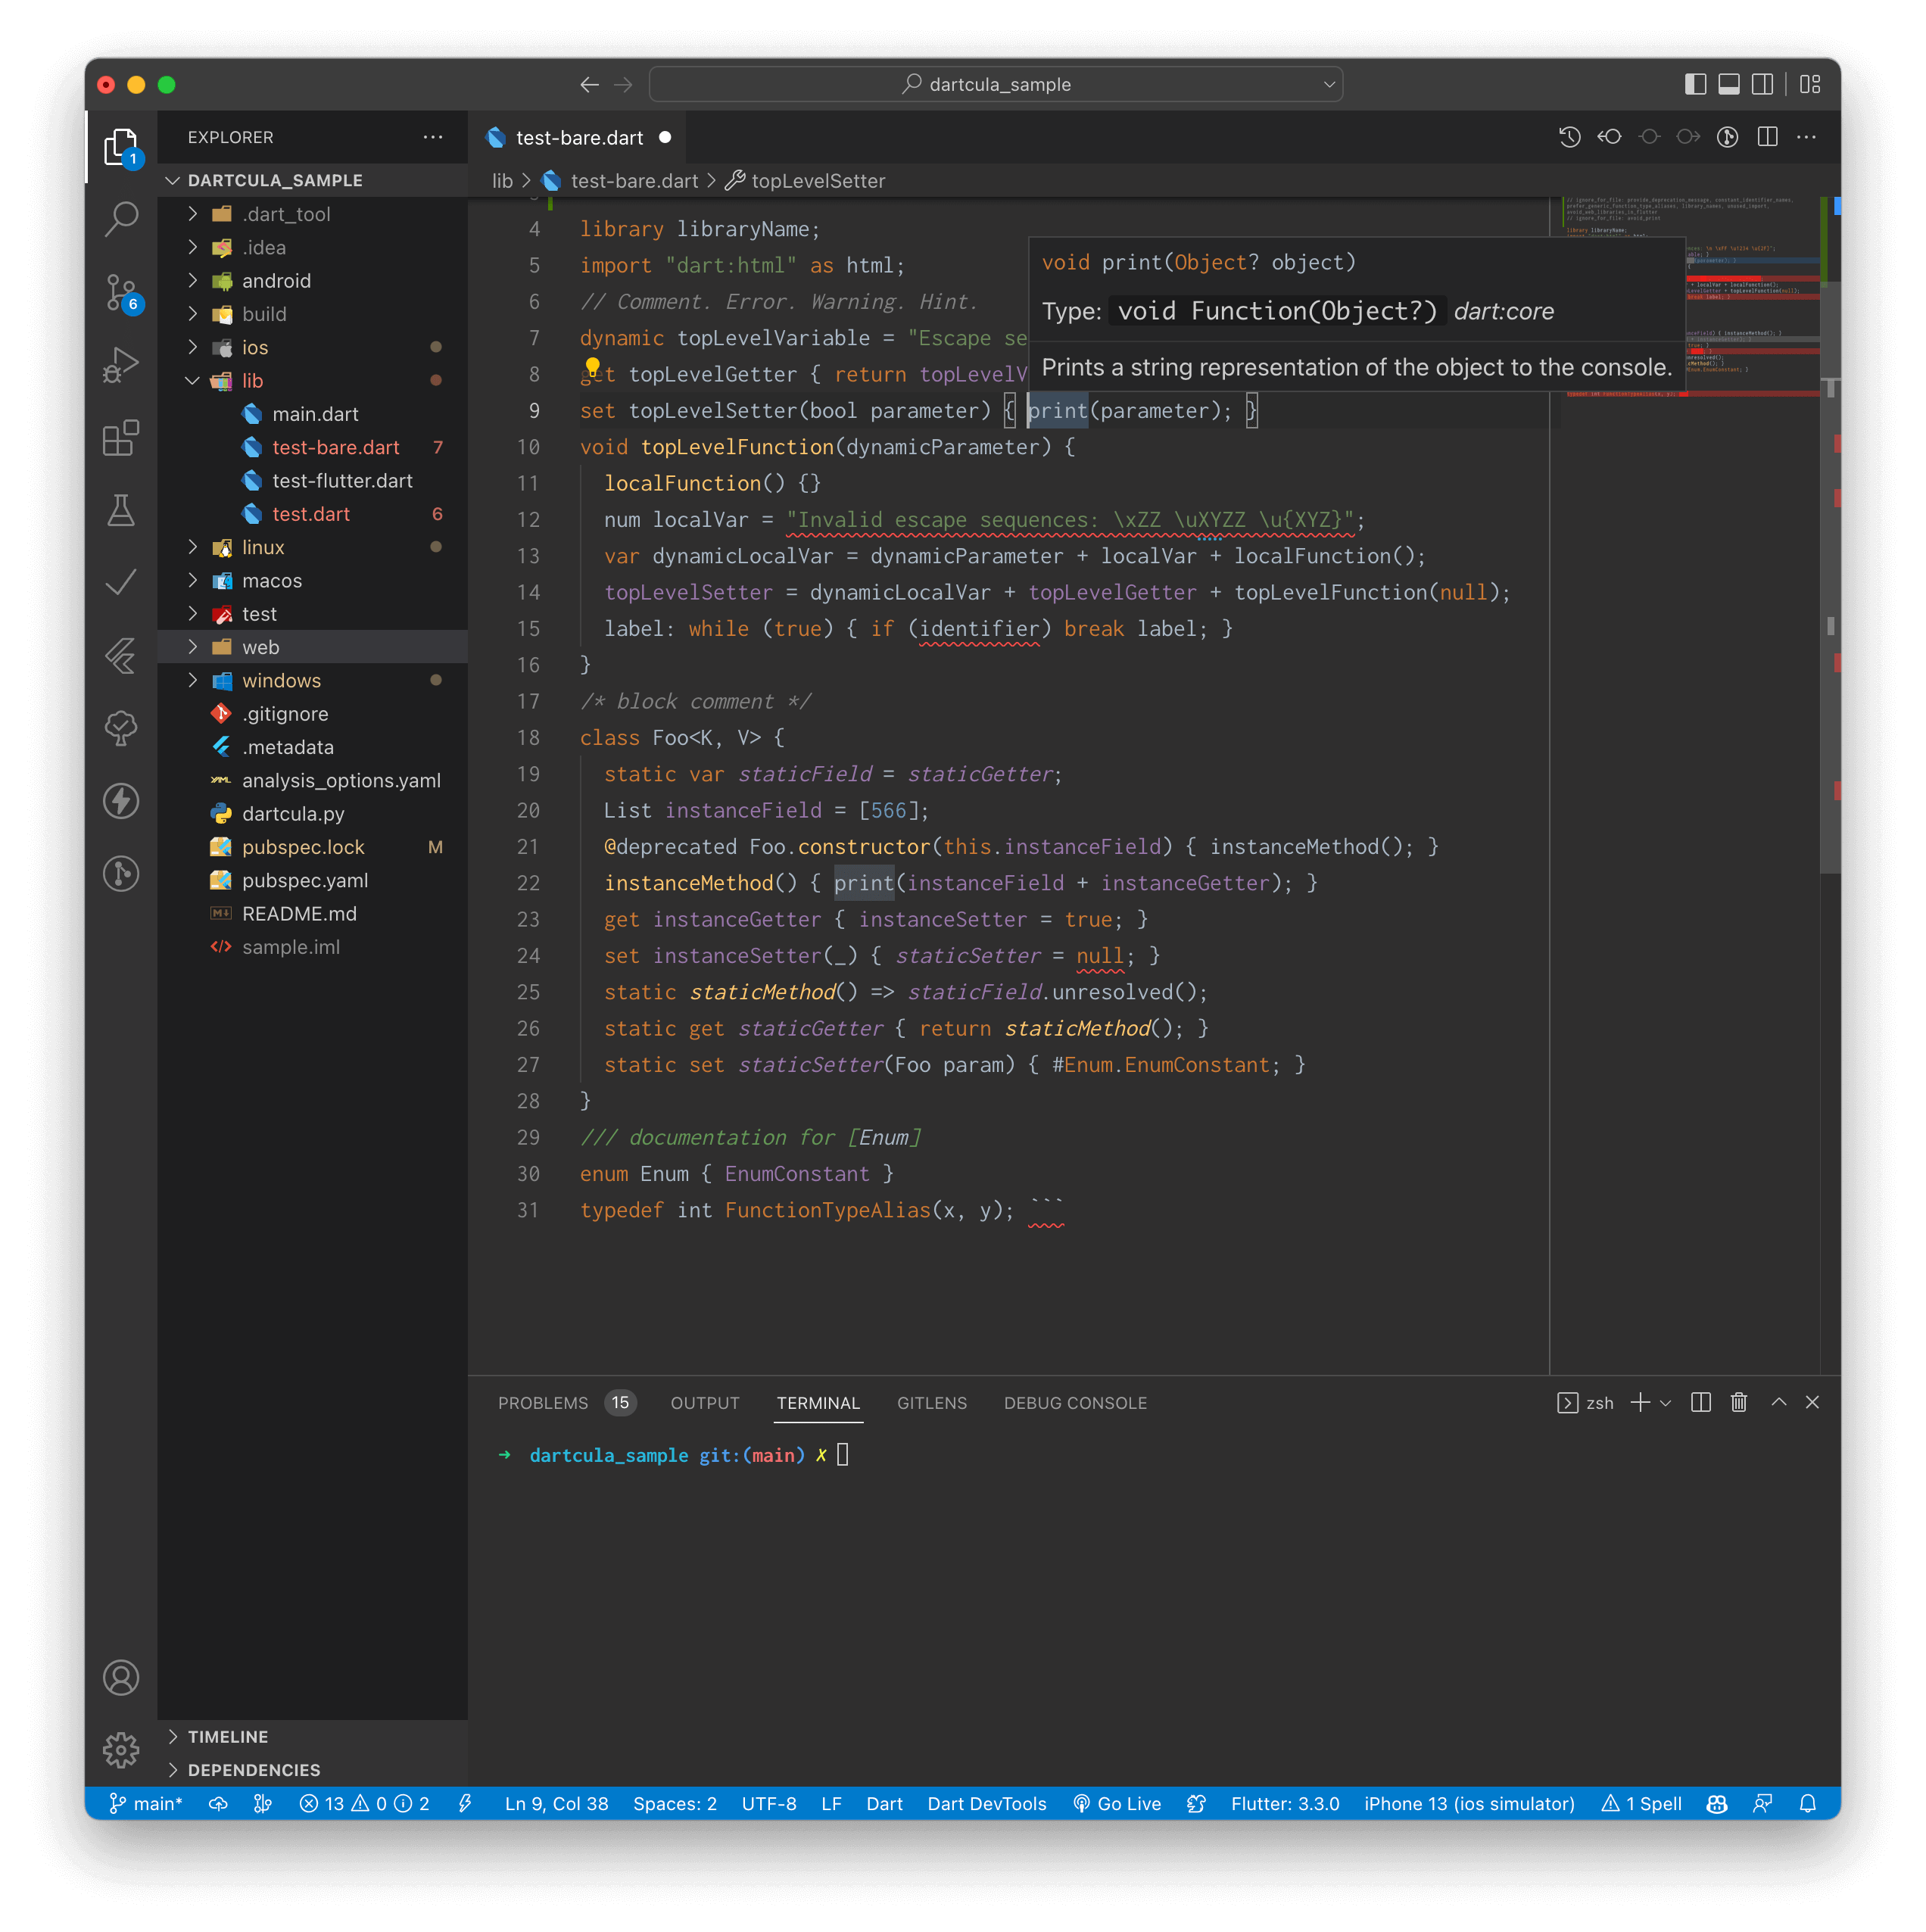1926x1932 pixels.
Task: Switch to the DEBUG CONSOLE tab
Action: point(1075,1402)
